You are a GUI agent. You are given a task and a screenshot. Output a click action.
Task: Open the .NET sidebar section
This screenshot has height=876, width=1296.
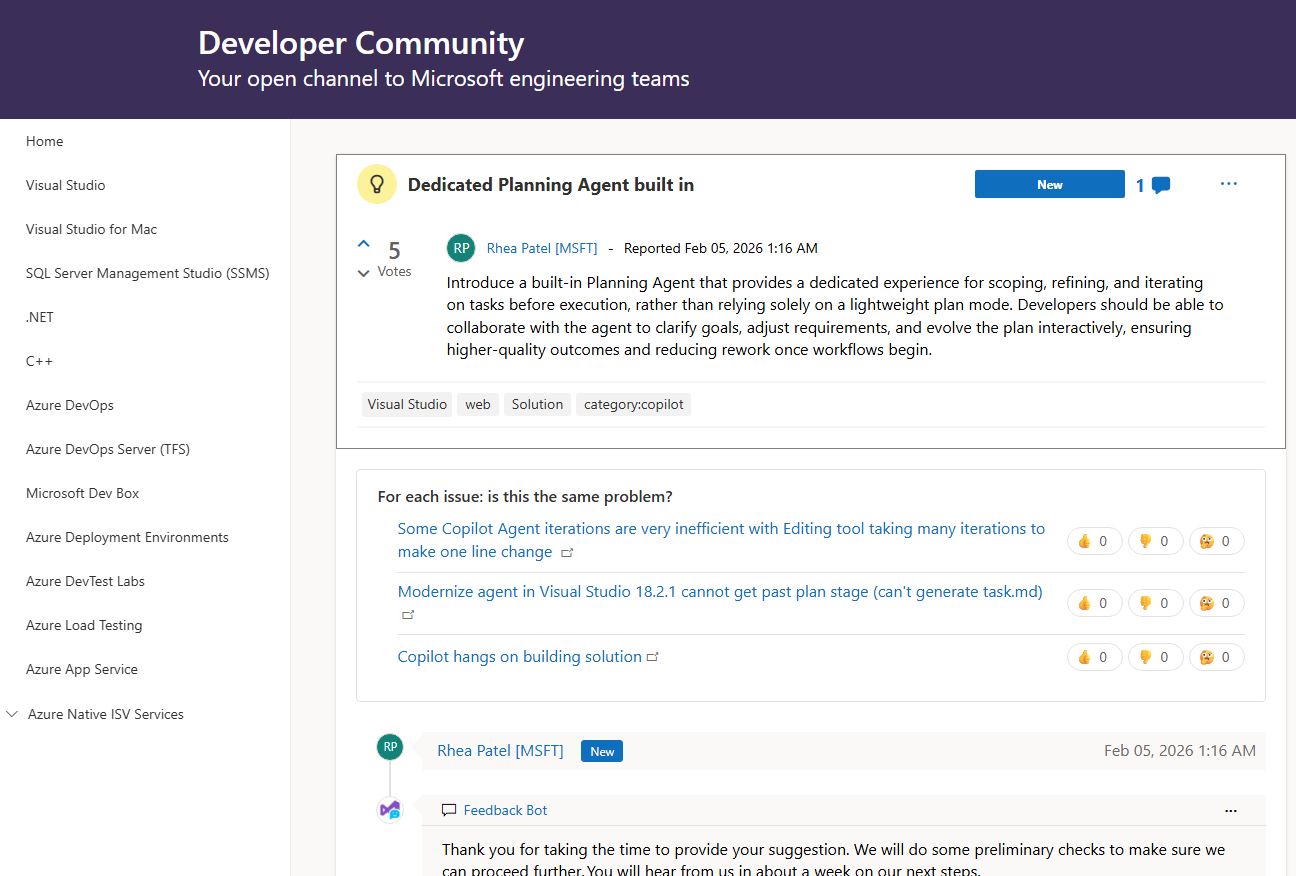click(x=40, y=317)
